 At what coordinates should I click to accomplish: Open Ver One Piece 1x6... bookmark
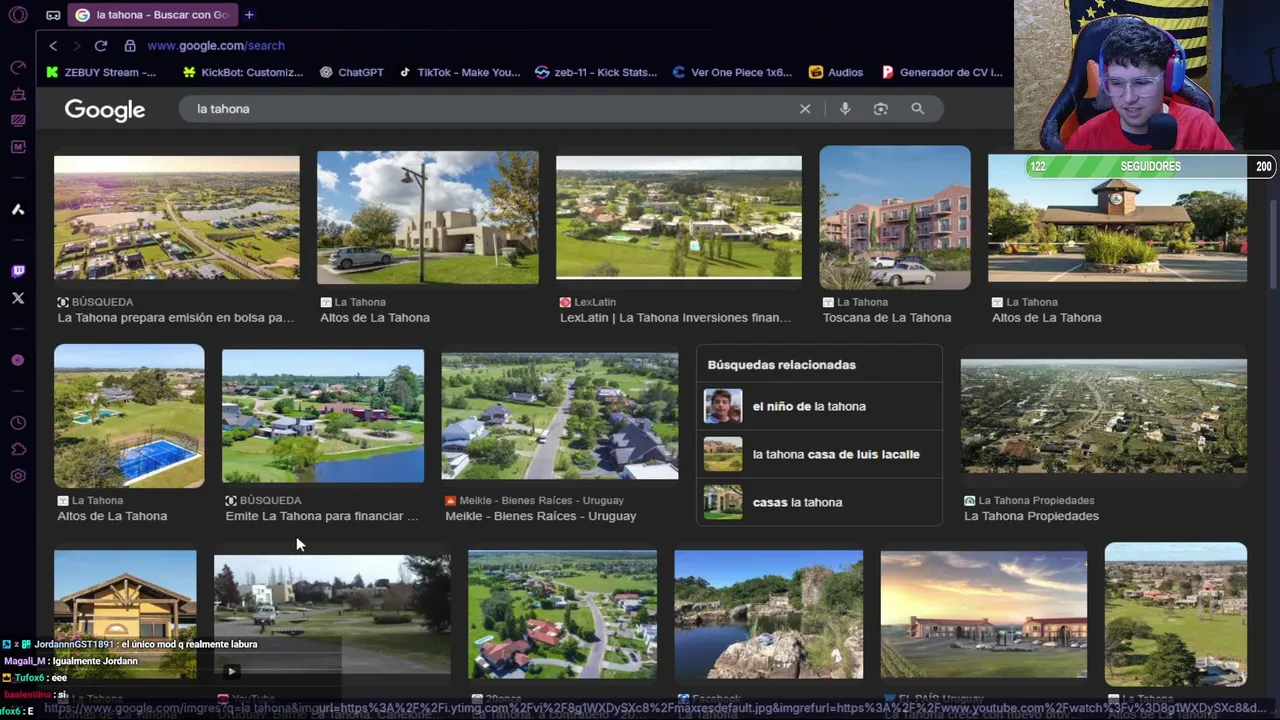732,72
